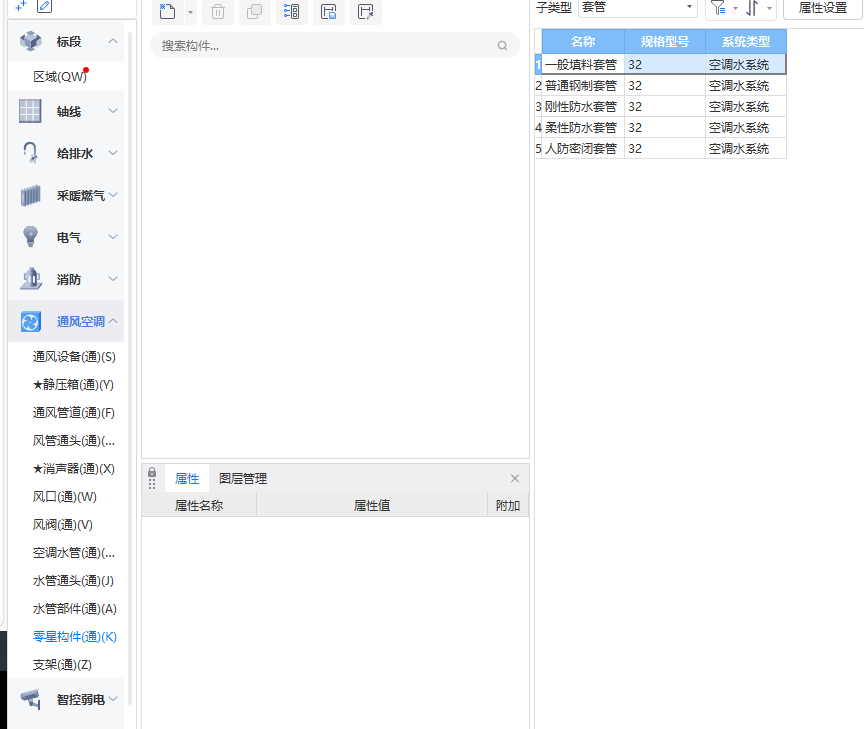Click the component list tree icon
The image size is (864, 729).
[x=291, y=11]
